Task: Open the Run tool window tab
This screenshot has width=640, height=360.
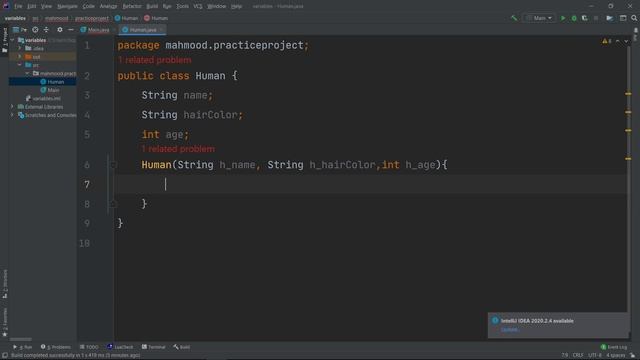Action: pos(22,347)
